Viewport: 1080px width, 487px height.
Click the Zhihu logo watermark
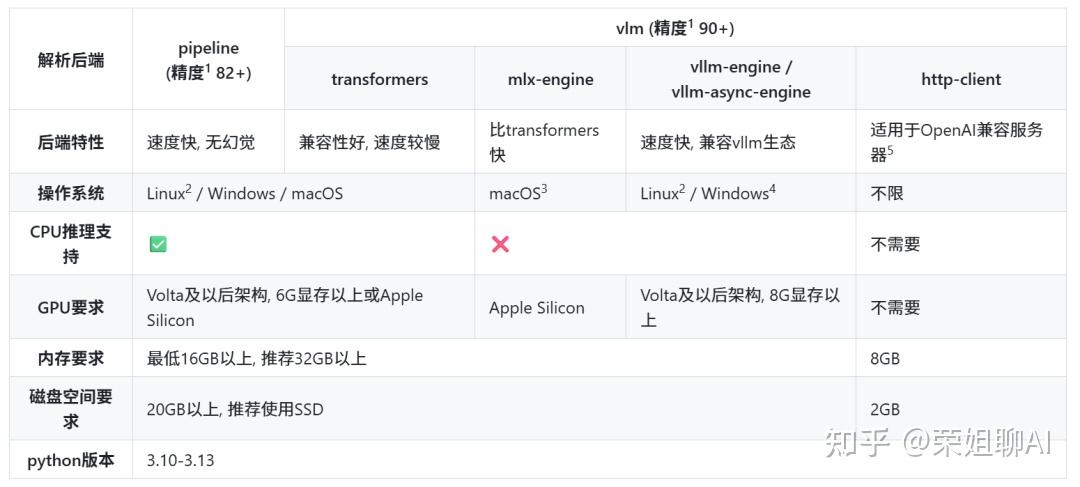click(x=858, y=442)
